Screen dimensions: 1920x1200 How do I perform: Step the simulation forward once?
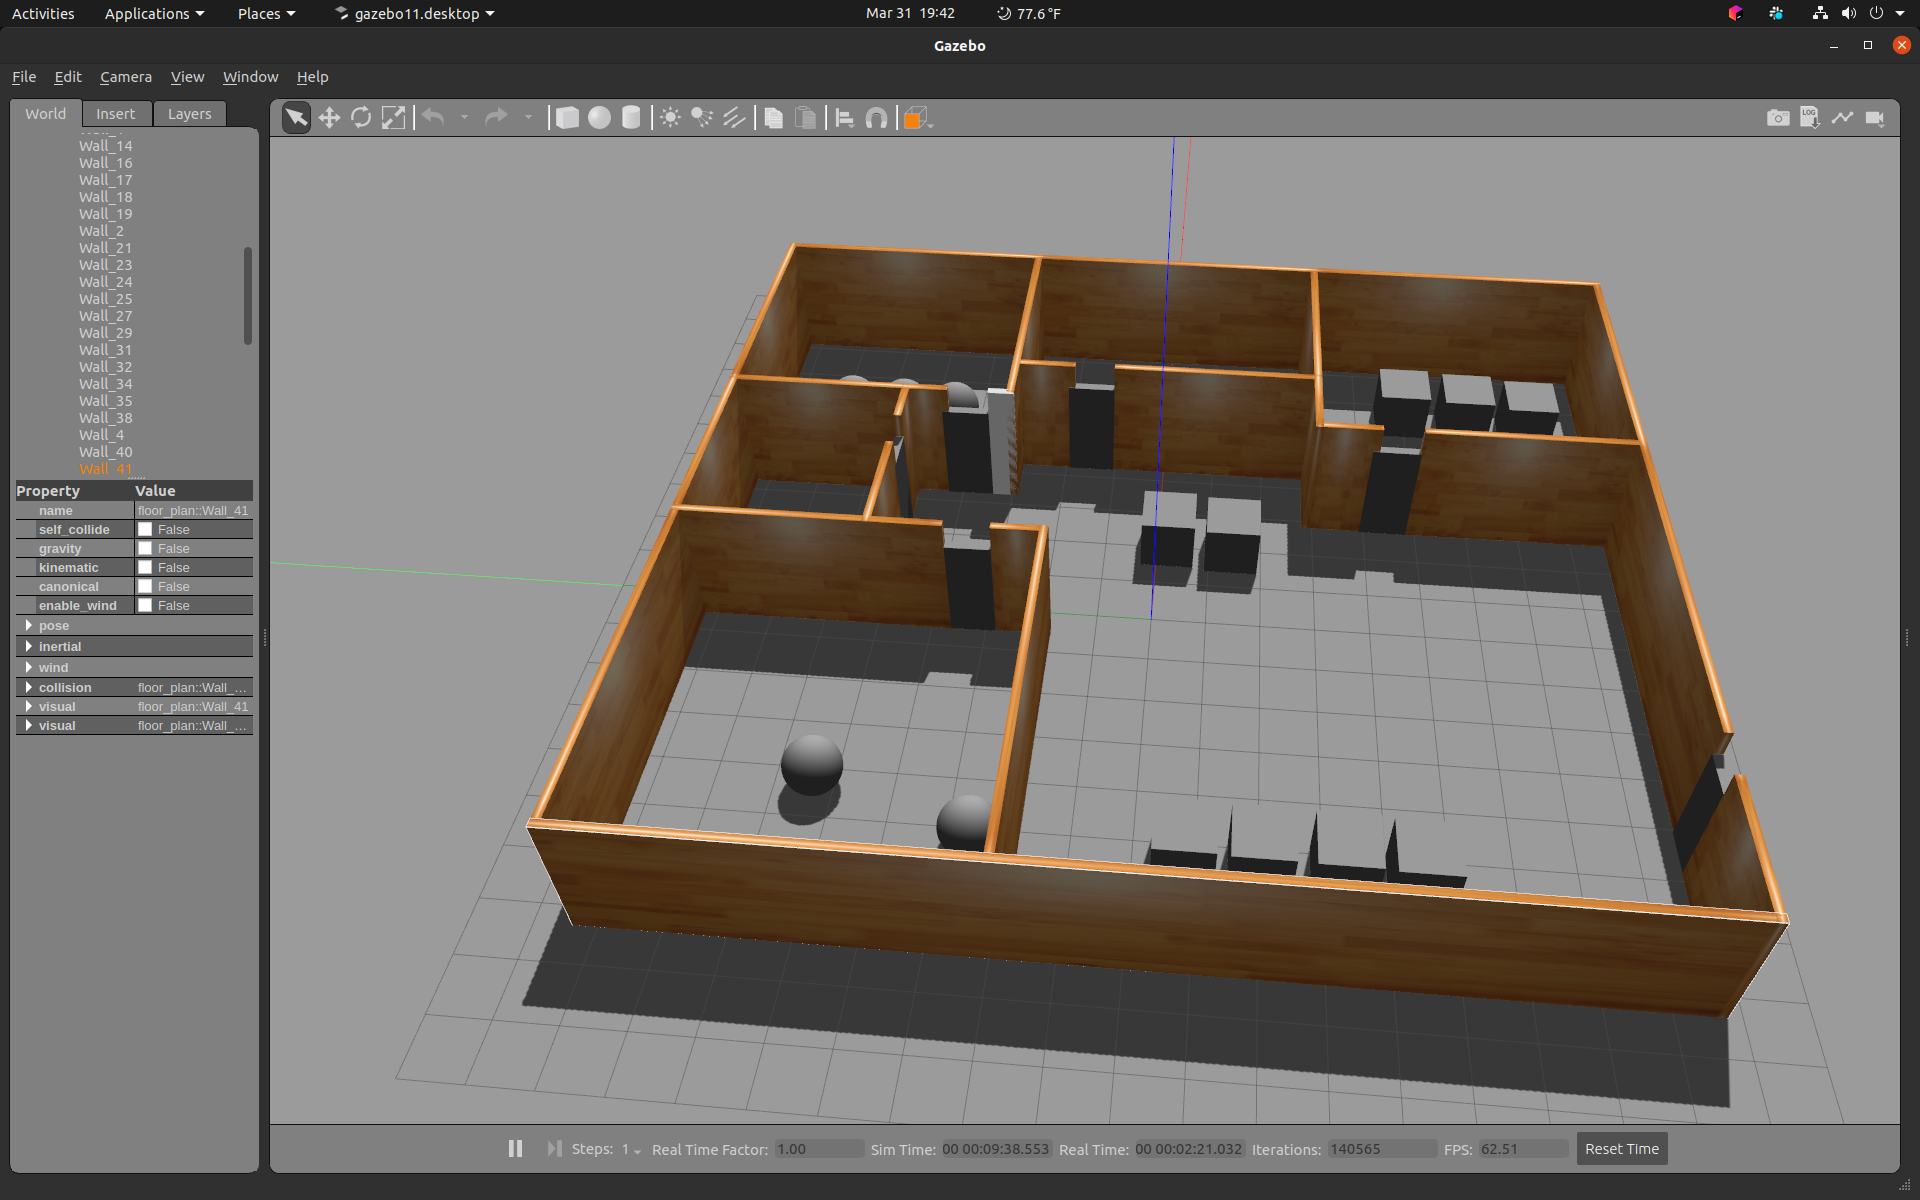(554, 1149)
